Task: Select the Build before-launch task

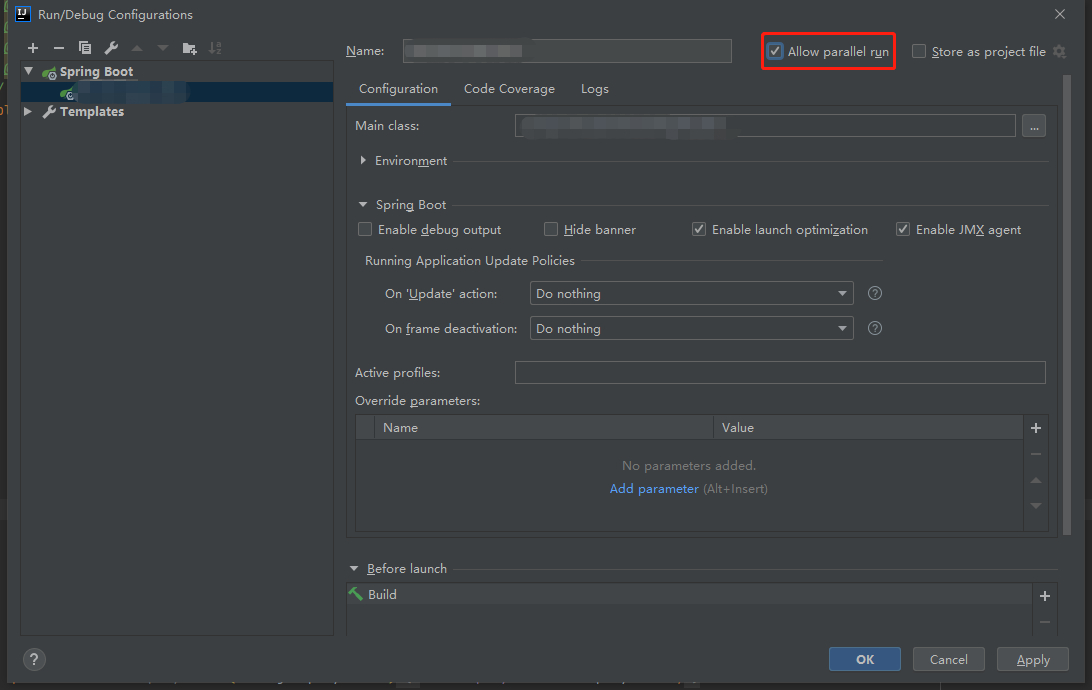Action: (689, 594)
